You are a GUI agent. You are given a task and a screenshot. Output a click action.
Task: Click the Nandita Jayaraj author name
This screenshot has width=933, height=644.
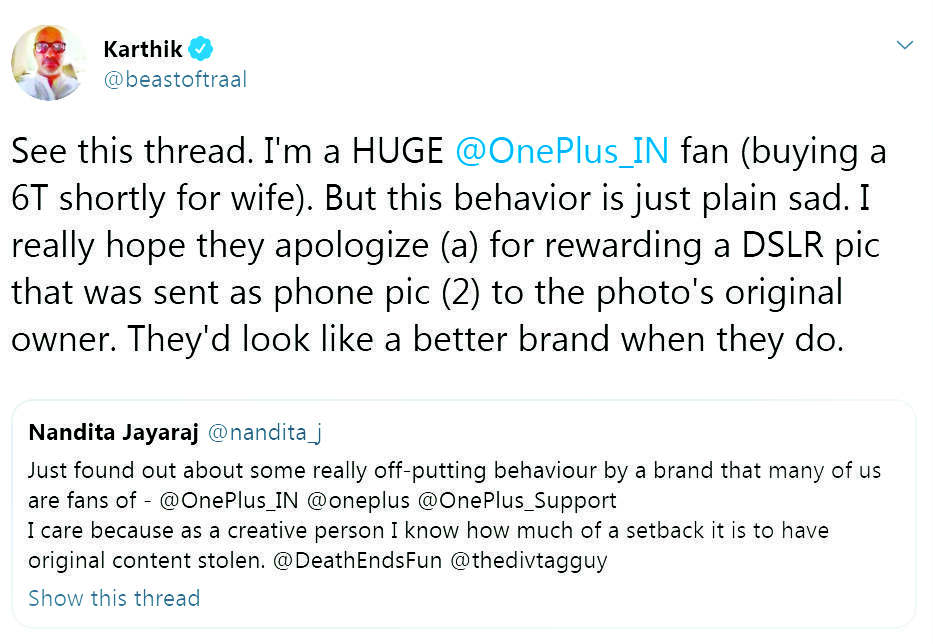click(x=113, y=432)
